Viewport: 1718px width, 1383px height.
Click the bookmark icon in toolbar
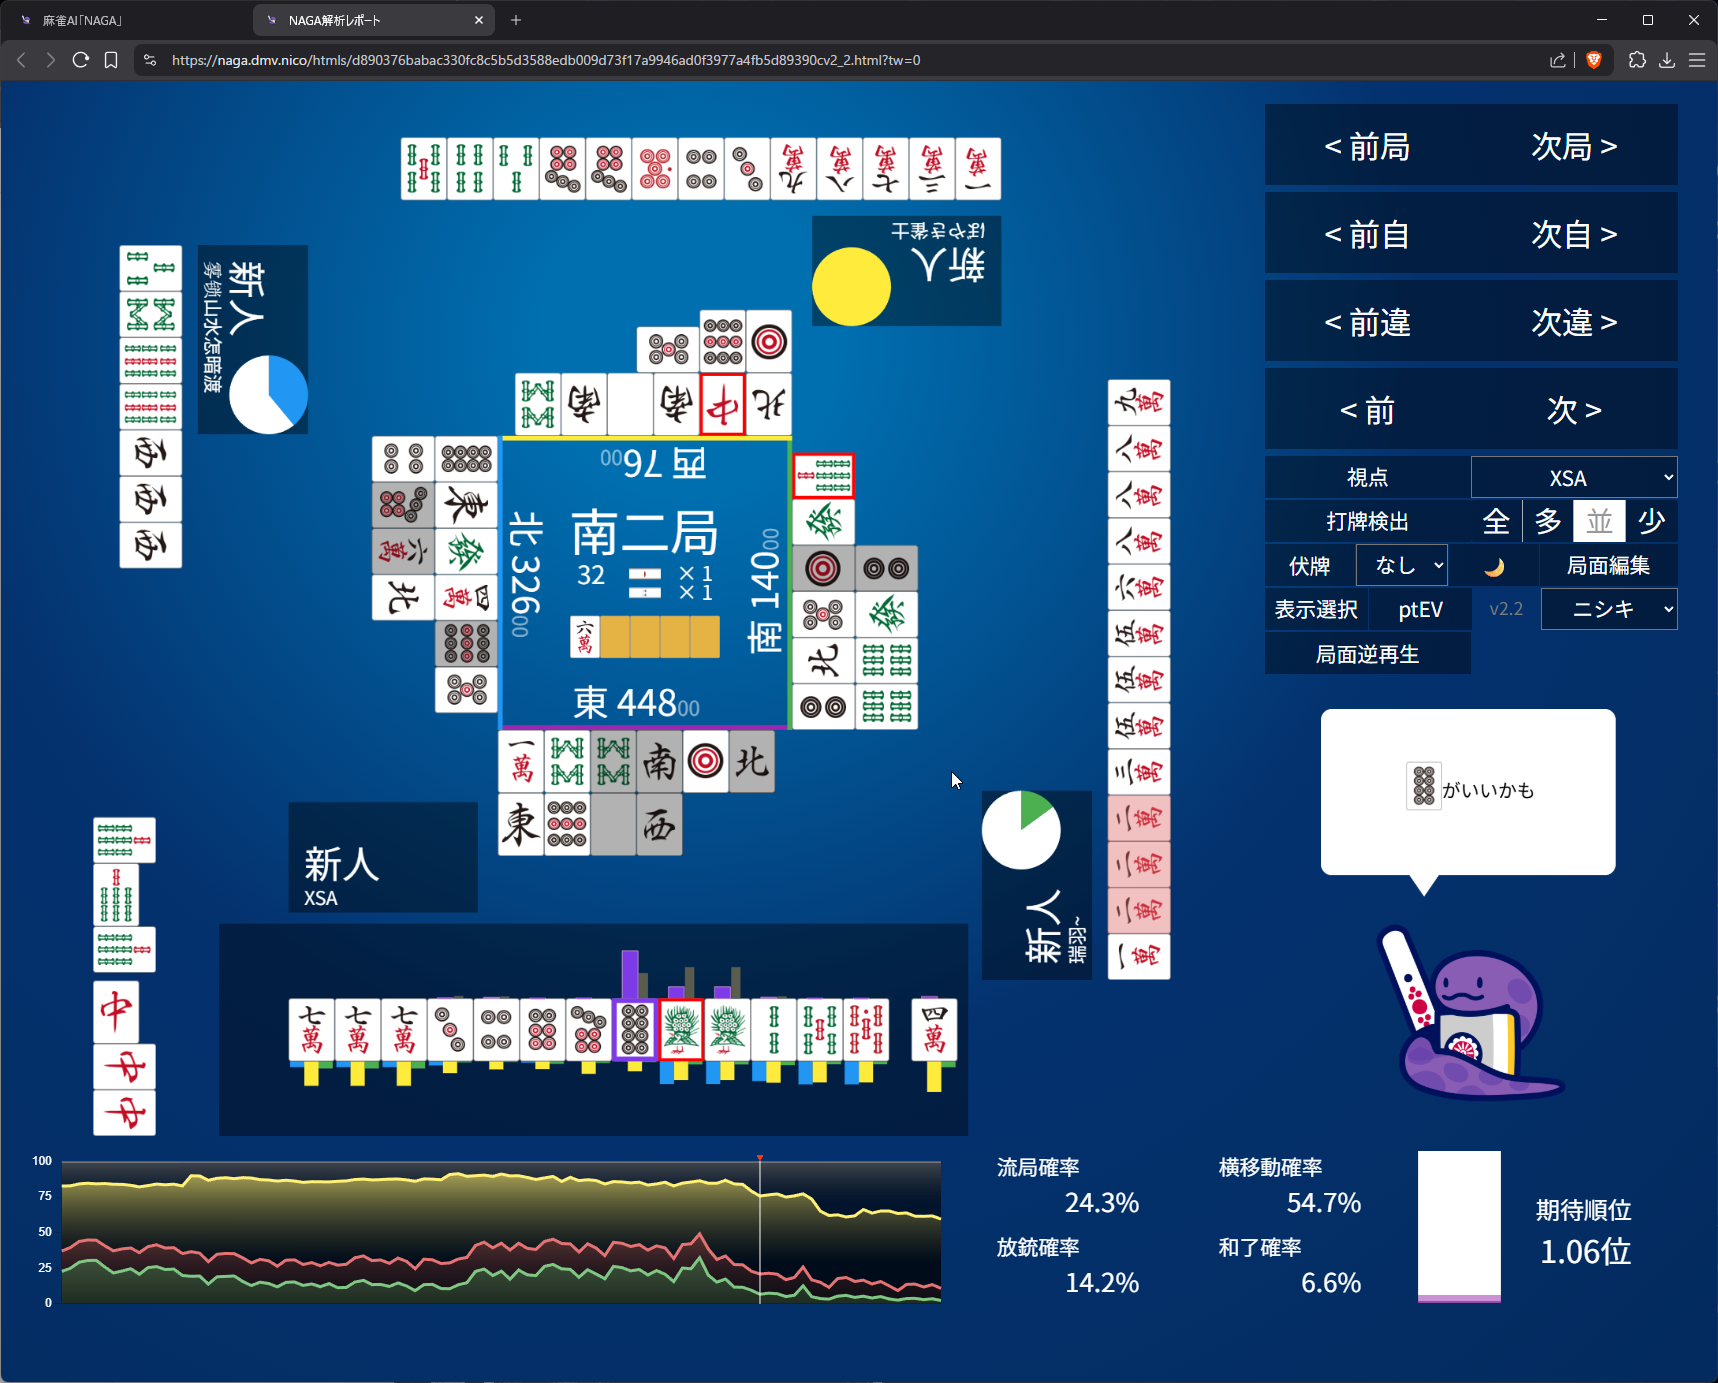pos(111,60)
